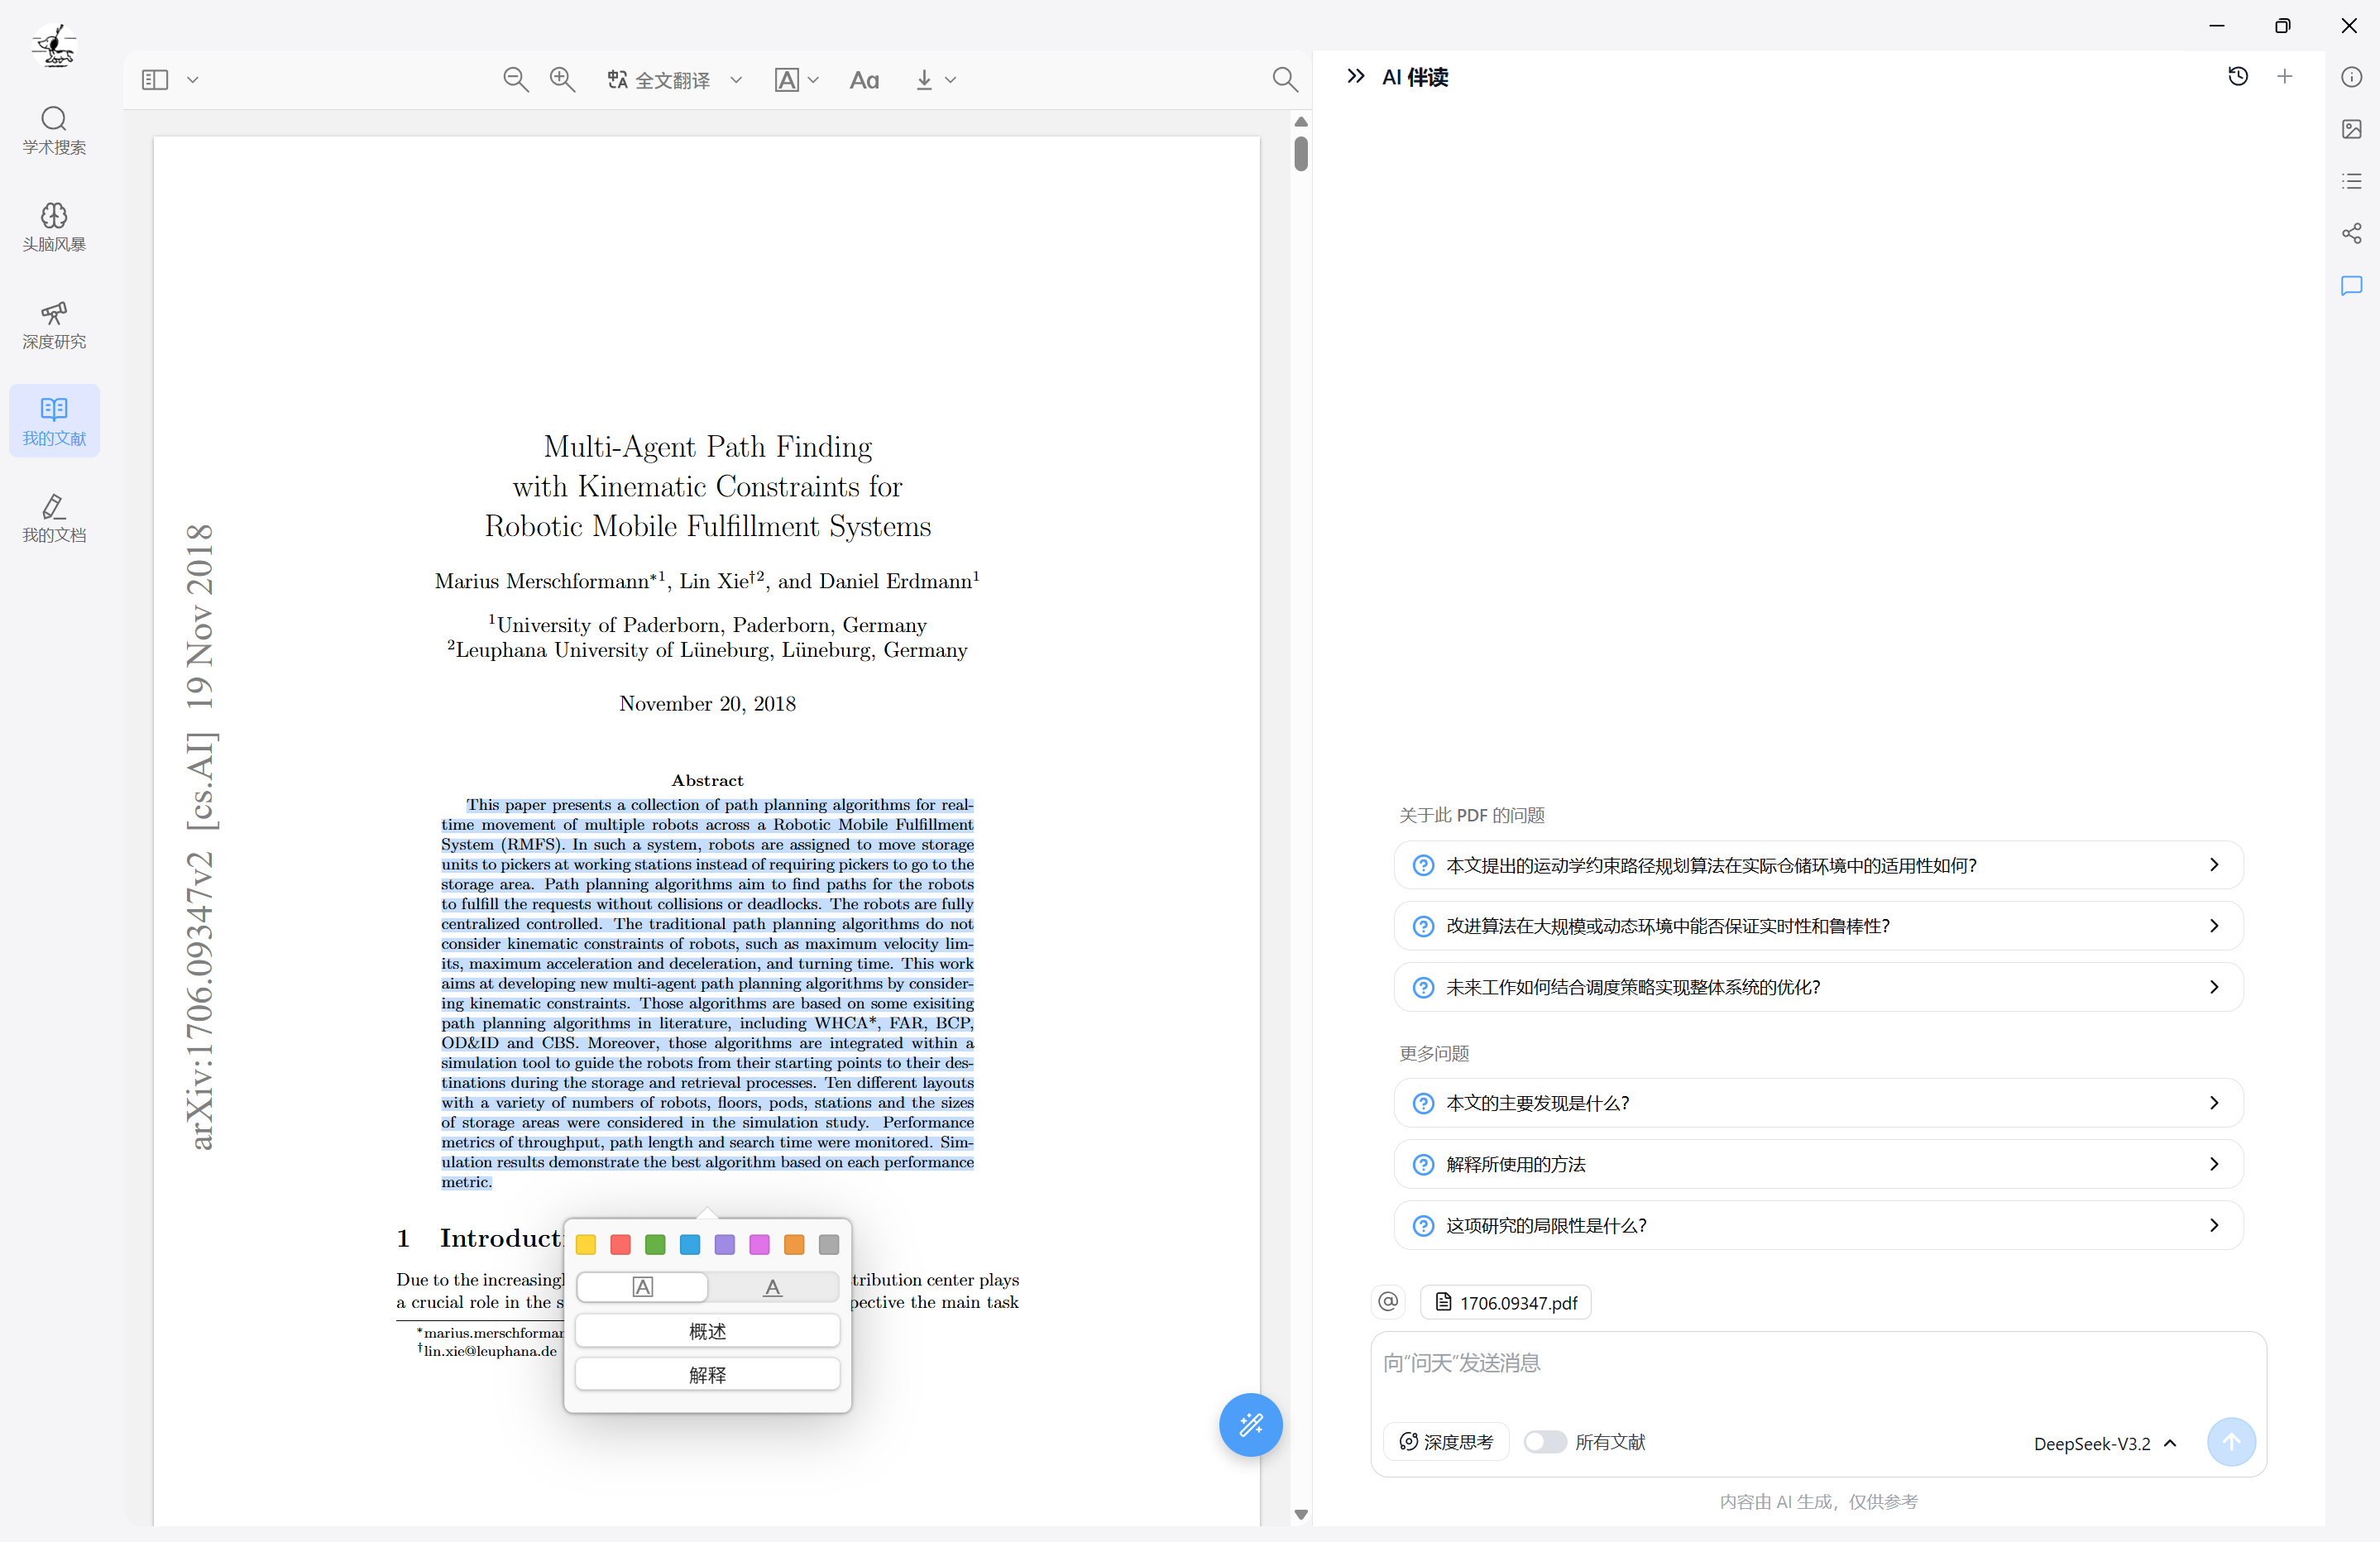Collapse the AI 伴读 panel with double arrows
The image size is (2380, 1542).
click(1356, 77)
